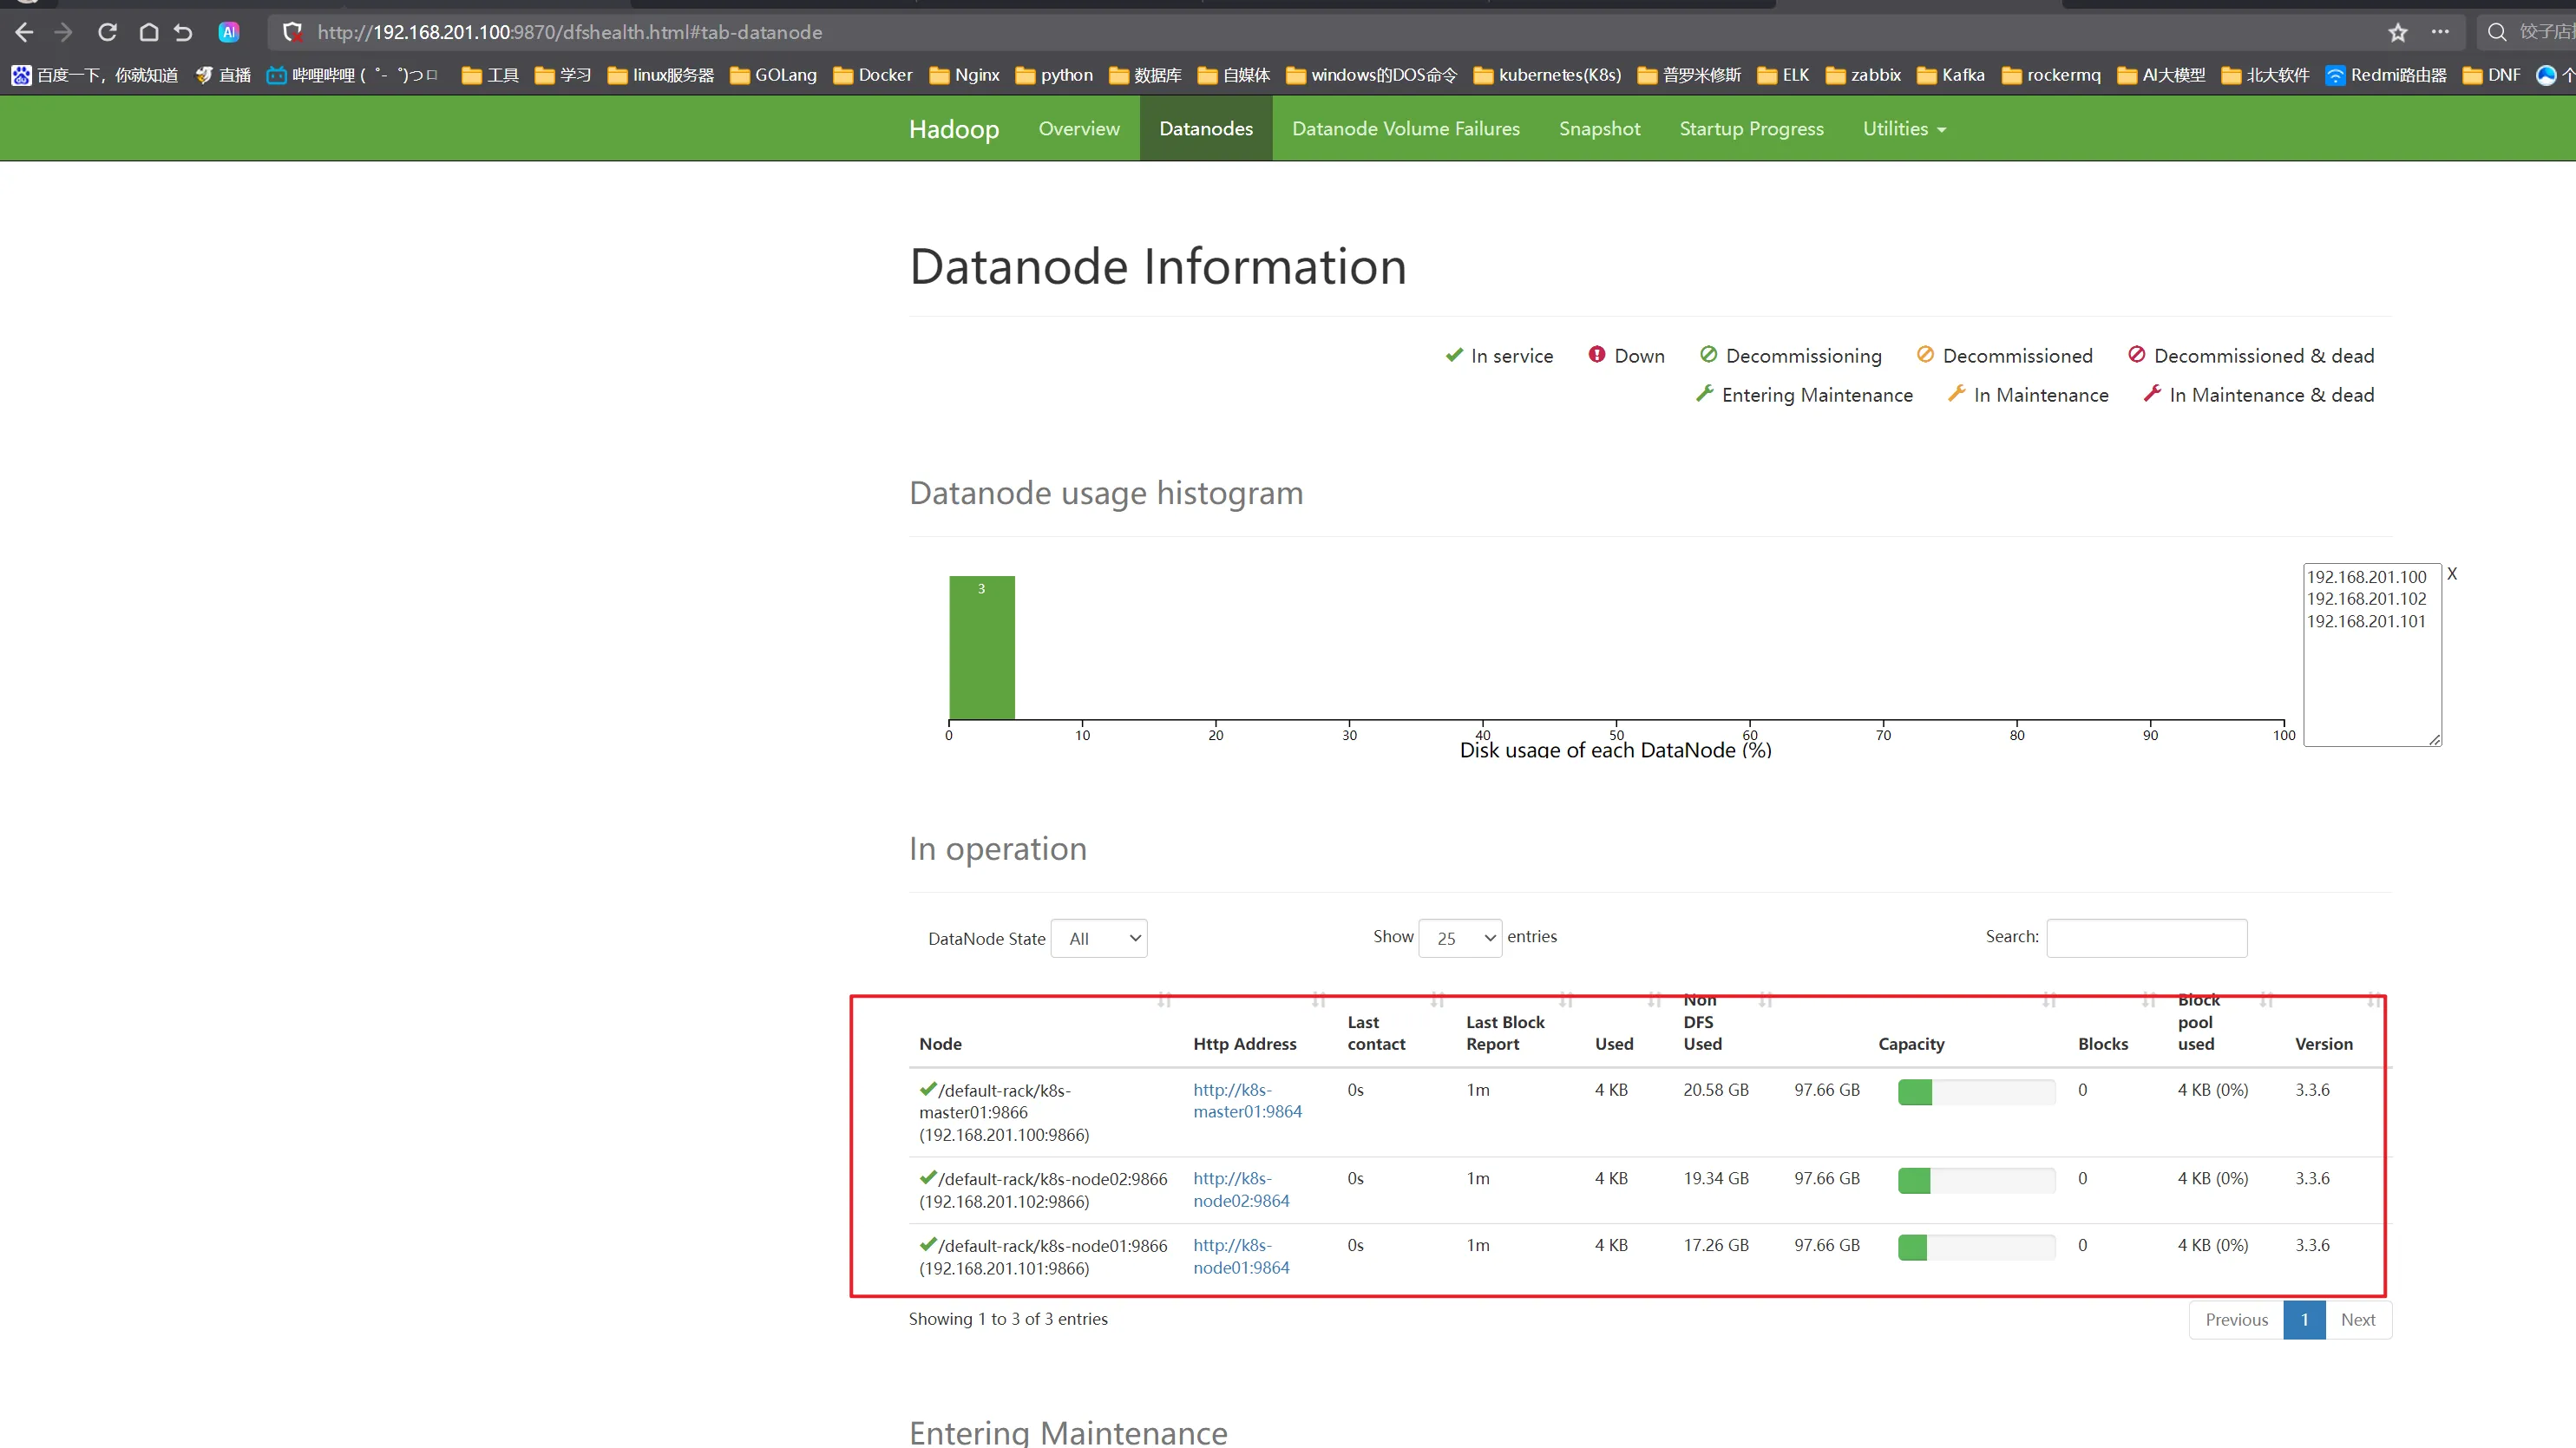Expand the Utilities menu
This screenshot has height=1448, width=2576.
pyautogui.click(x=1904, y=129)
